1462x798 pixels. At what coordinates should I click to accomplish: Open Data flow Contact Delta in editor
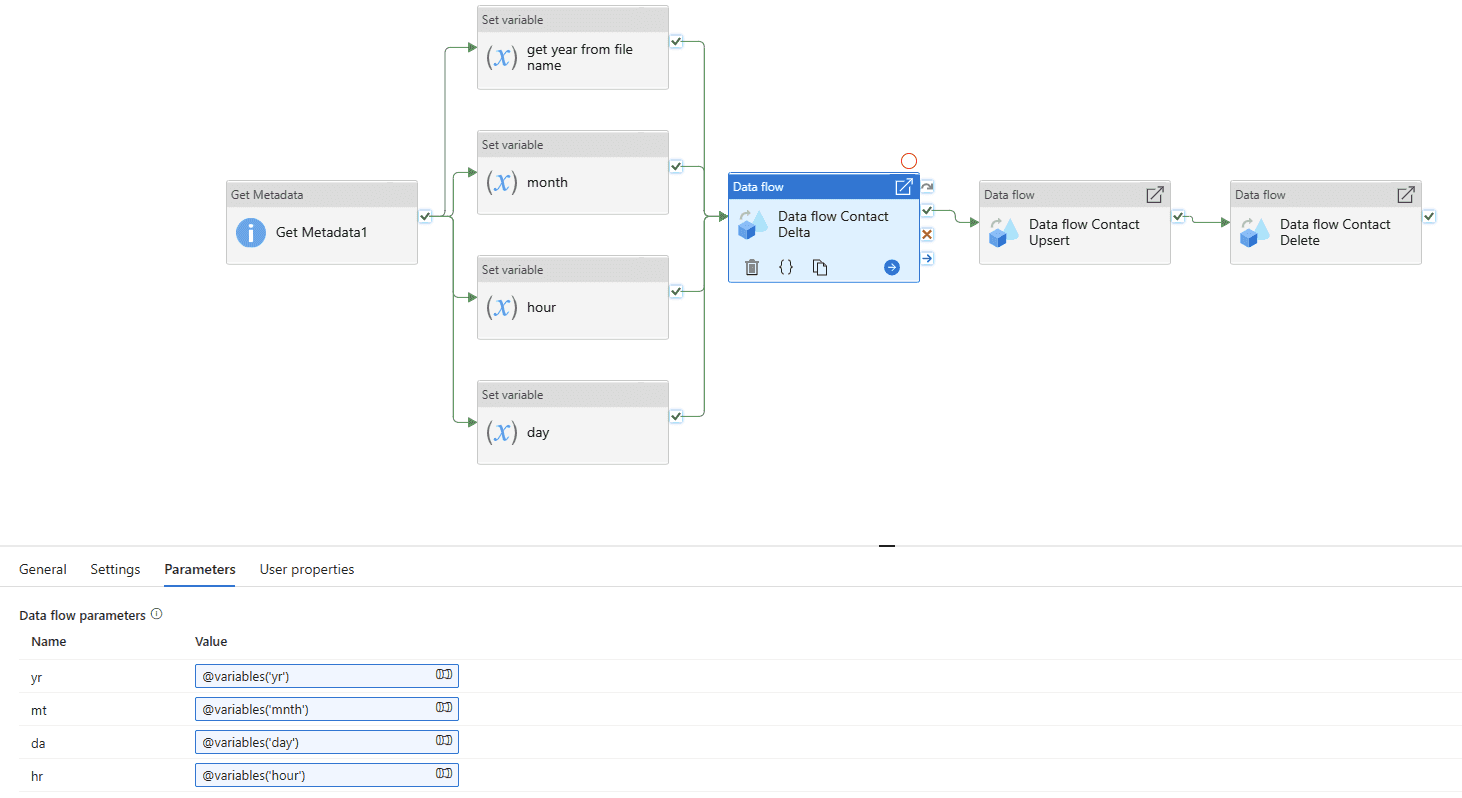[x=903, y=187]
